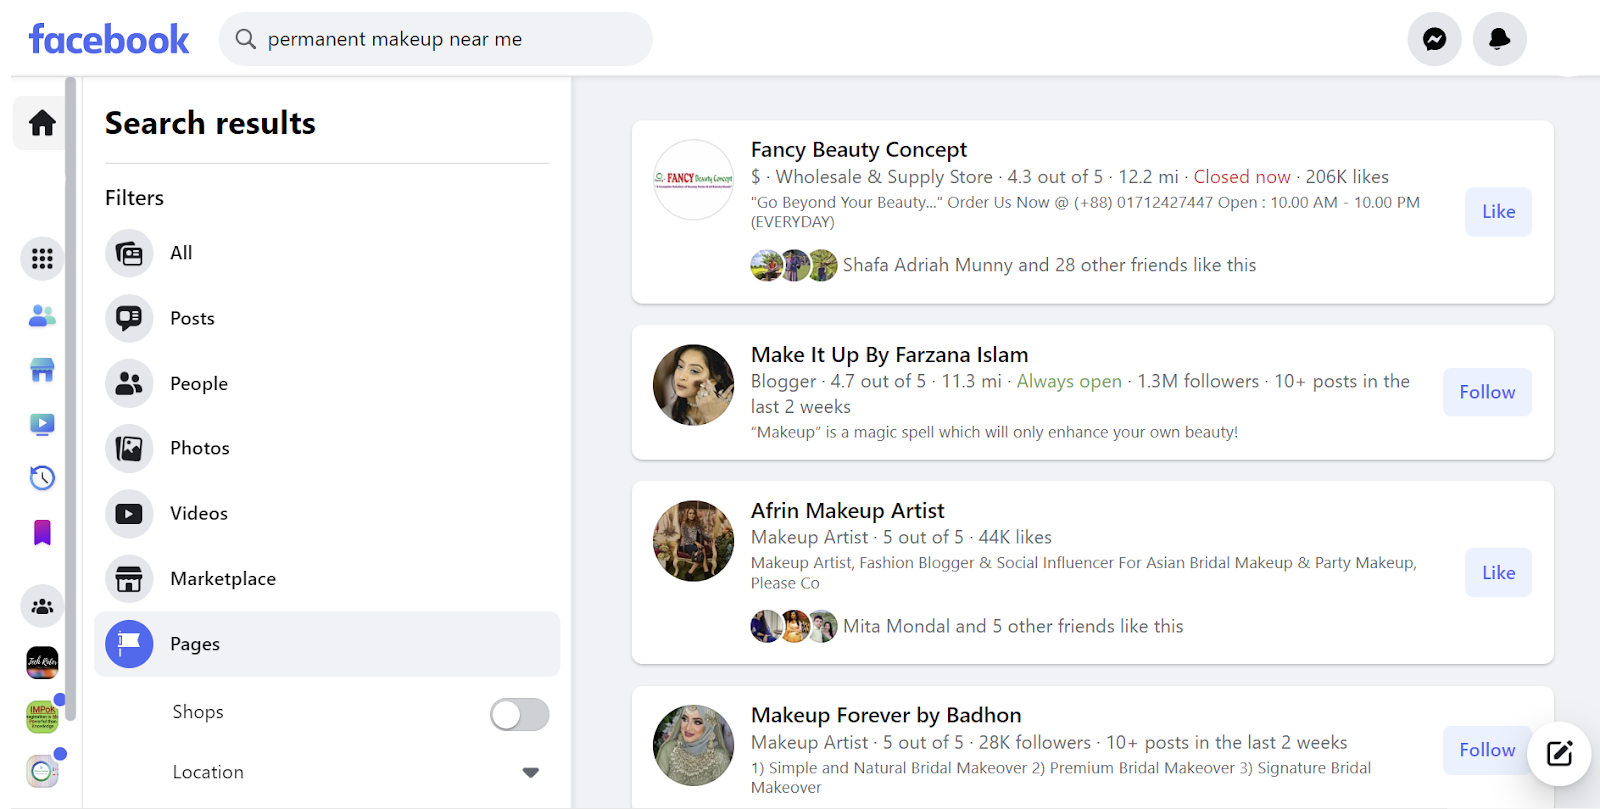Click the Posts filter icon
This screenshot has height=809, width=1600.
[x=129, y=318]
